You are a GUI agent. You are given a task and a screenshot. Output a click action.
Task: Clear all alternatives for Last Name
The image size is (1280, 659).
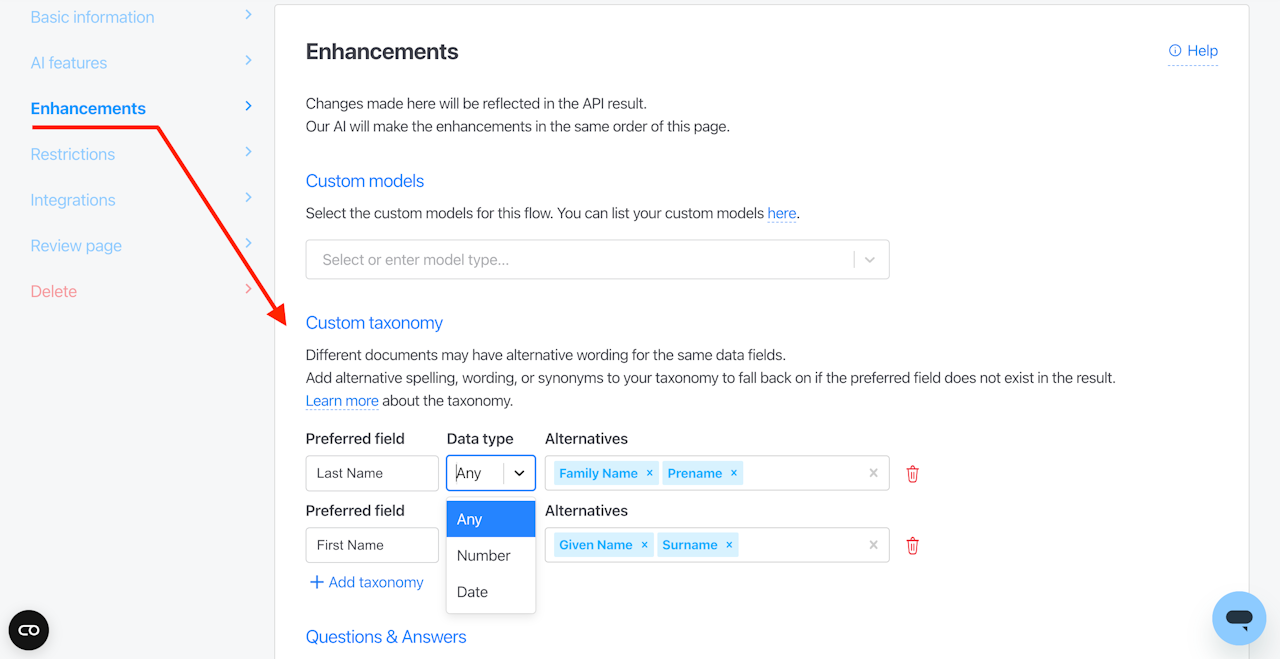click(873, 474)
